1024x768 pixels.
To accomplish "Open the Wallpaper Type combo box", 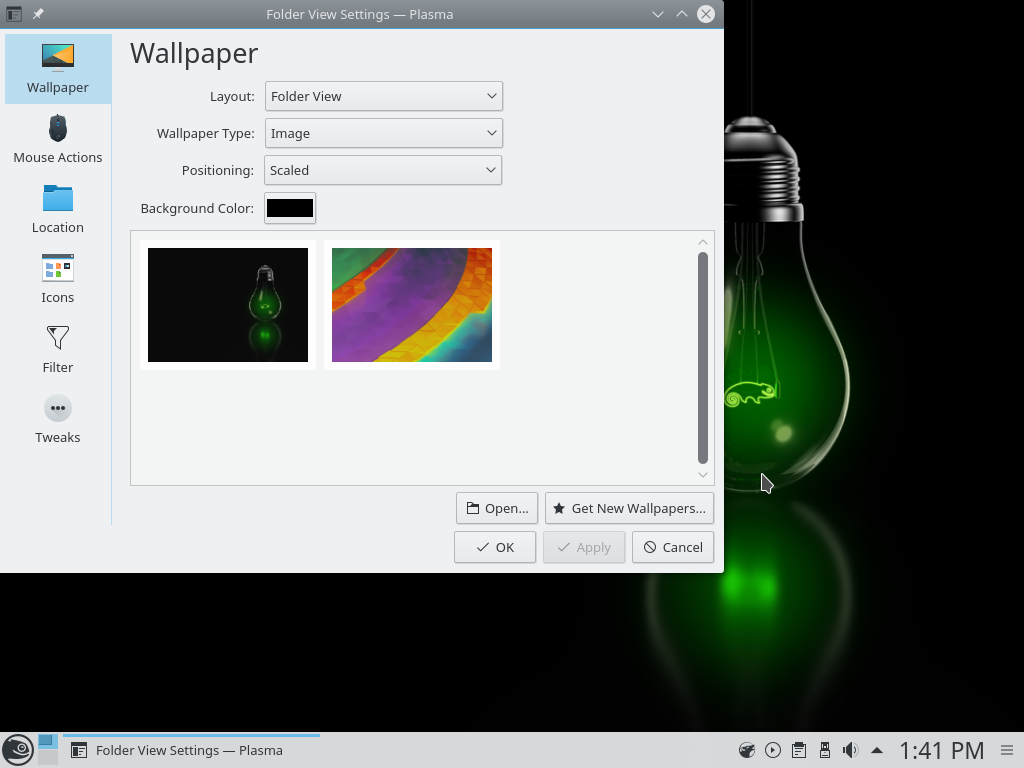I will 383,133.
